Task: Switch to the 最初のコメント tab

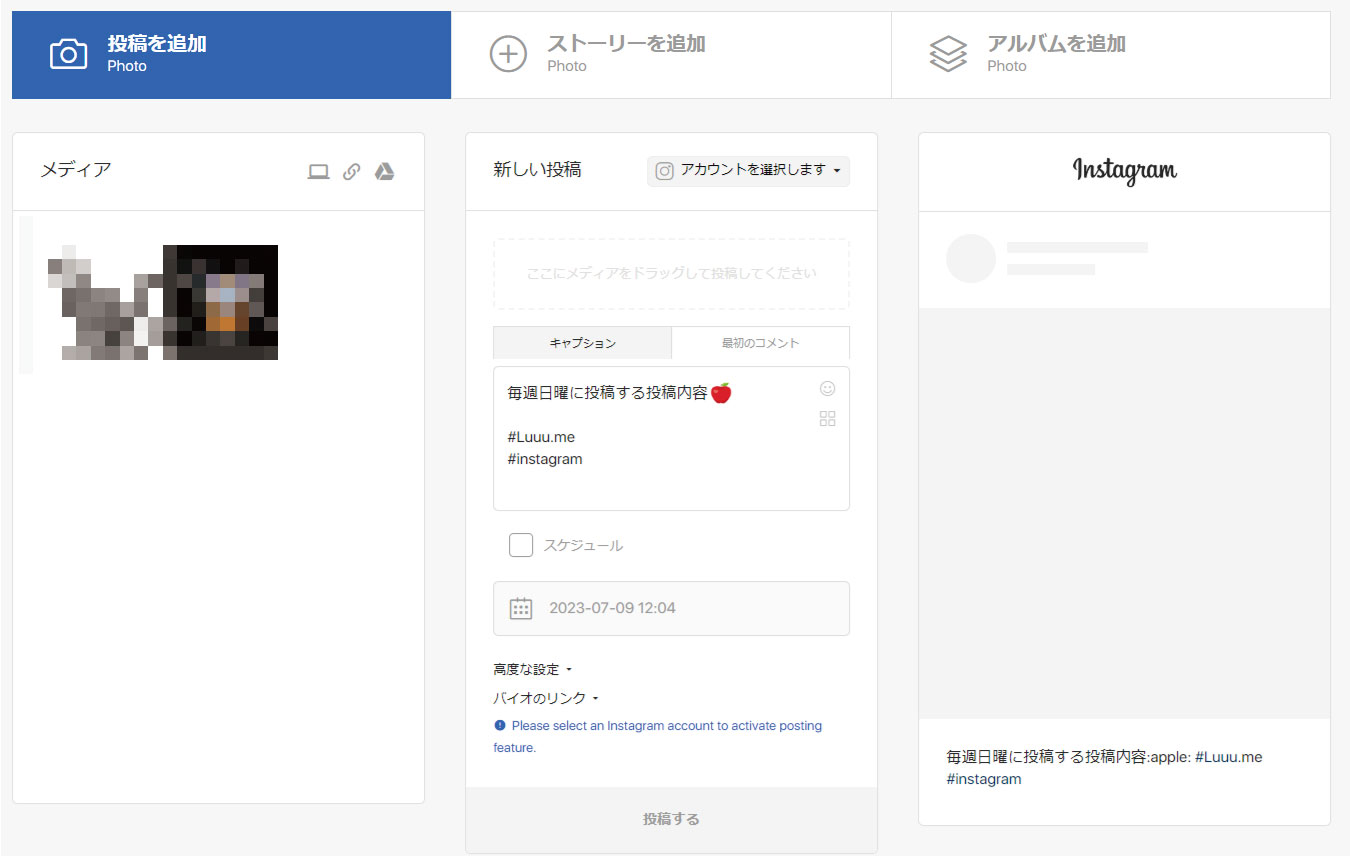Action: pos(760,343)
